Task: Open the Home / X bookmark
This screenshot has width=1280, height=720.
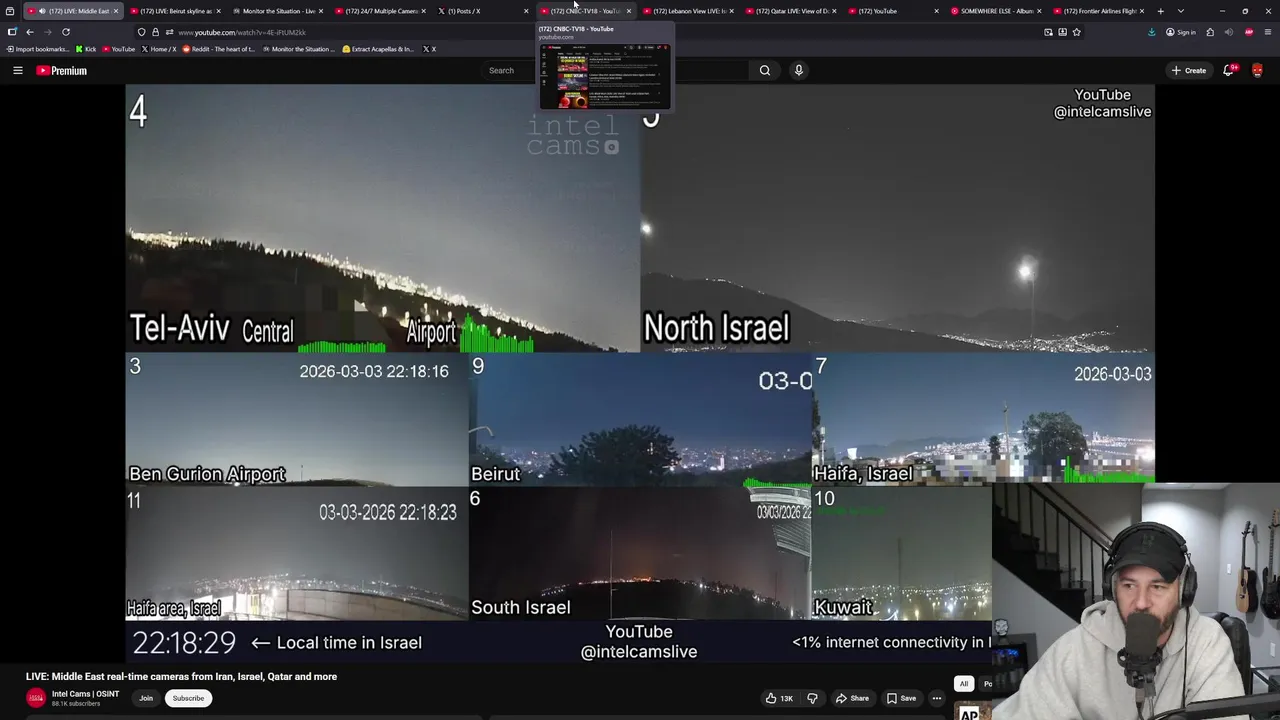Action: coord(158,49)
